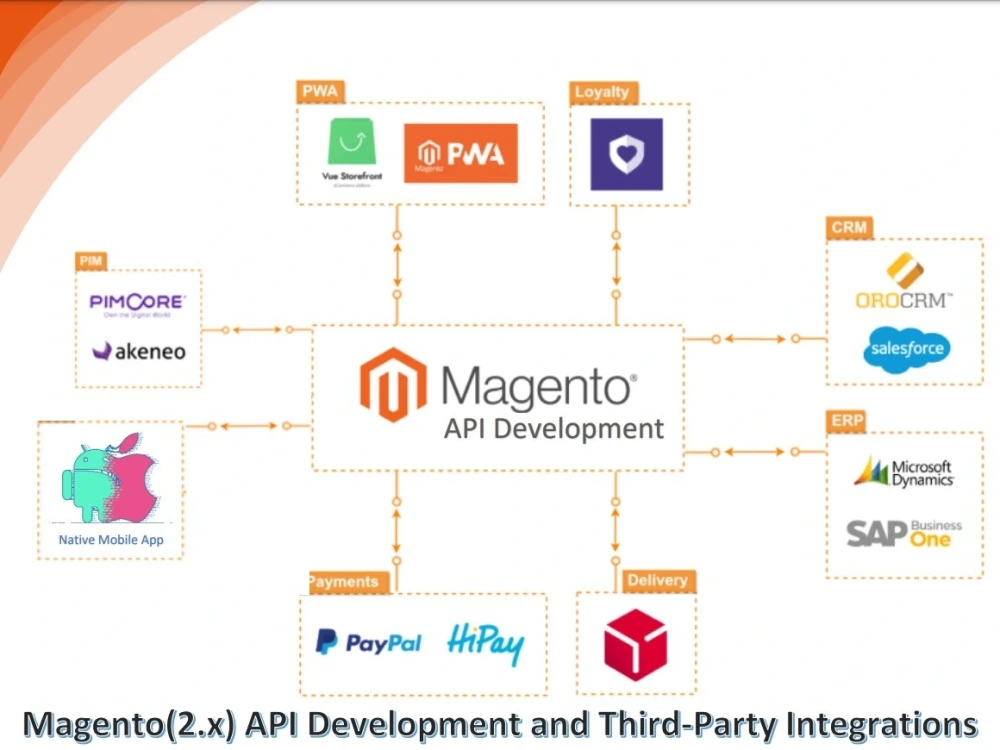Open the Native Mobile App link

[108, 539]
